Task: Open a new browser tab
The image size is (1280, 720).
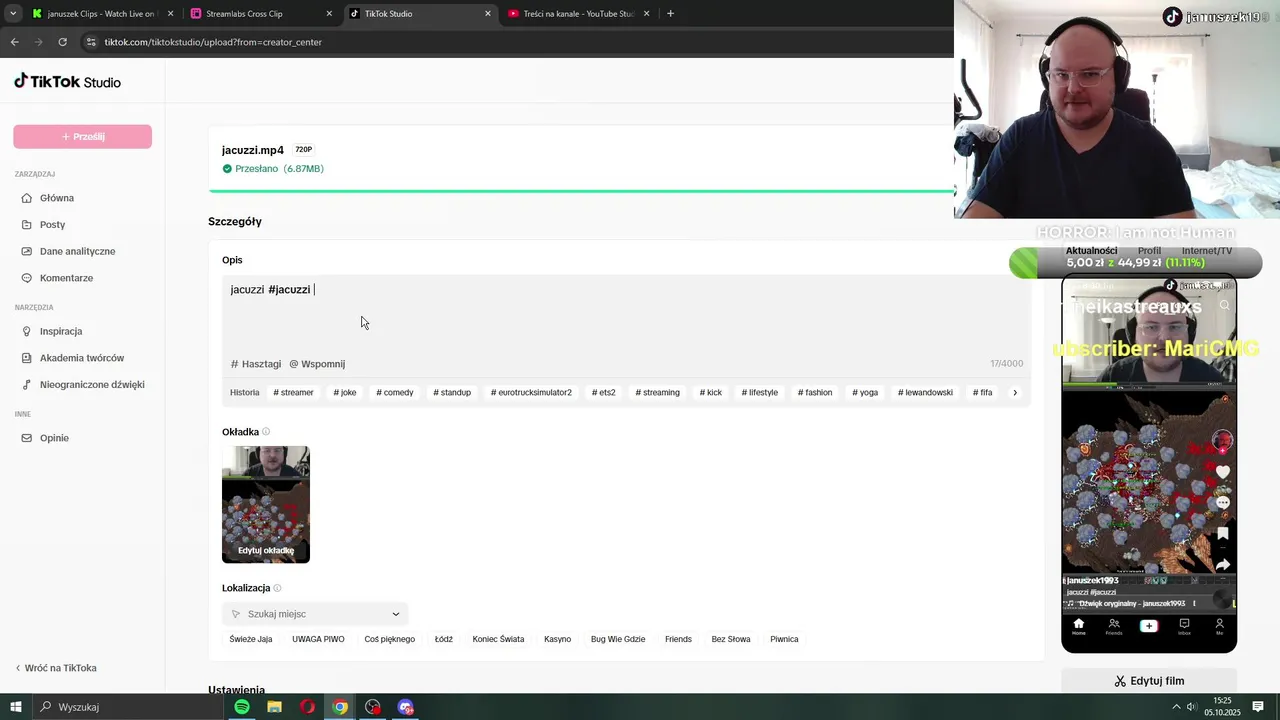Action: [670, 14]
